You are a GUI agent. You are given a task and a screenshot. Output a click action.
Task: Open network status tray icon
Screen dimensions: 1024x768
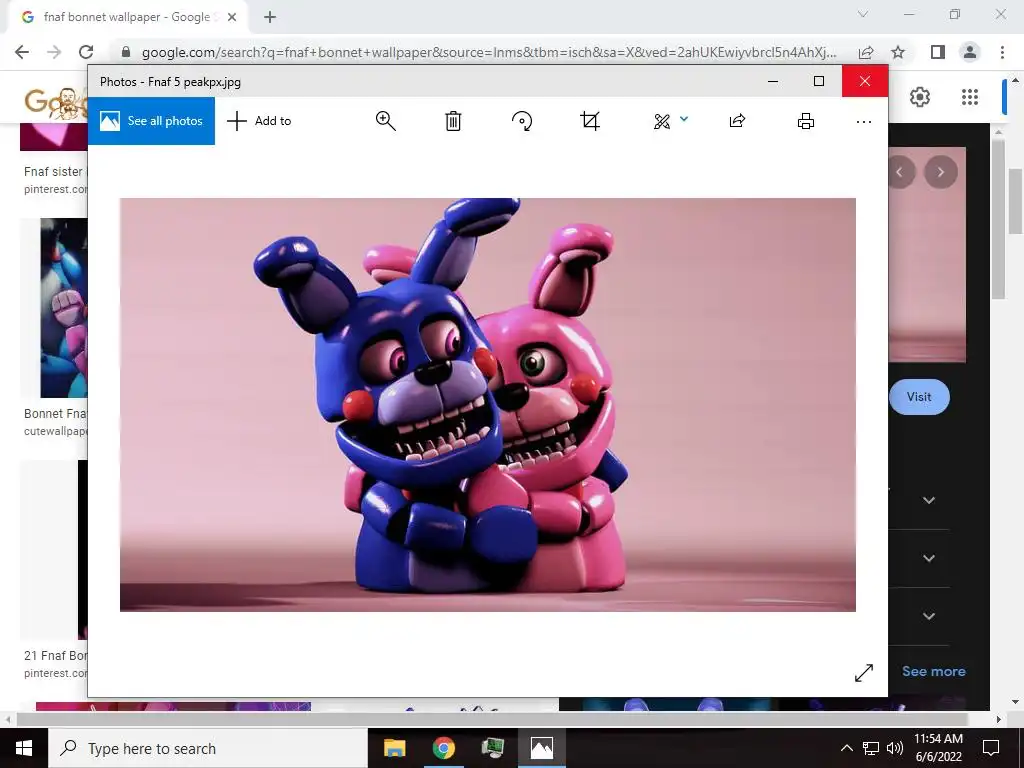click(871, 748)
